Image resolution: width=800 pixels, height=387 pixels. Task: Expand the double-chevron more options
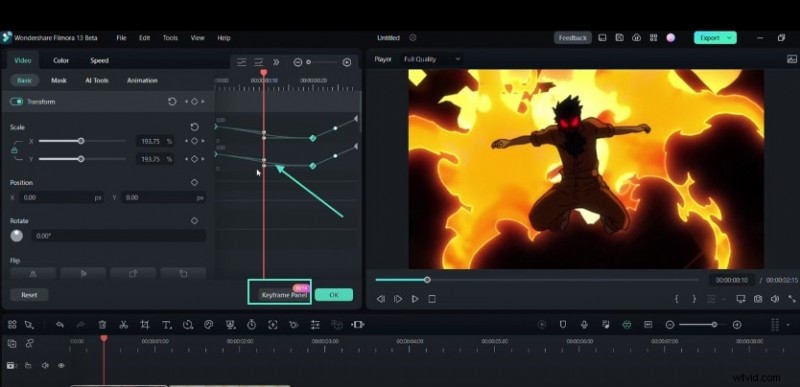click(x=276, y=62)
